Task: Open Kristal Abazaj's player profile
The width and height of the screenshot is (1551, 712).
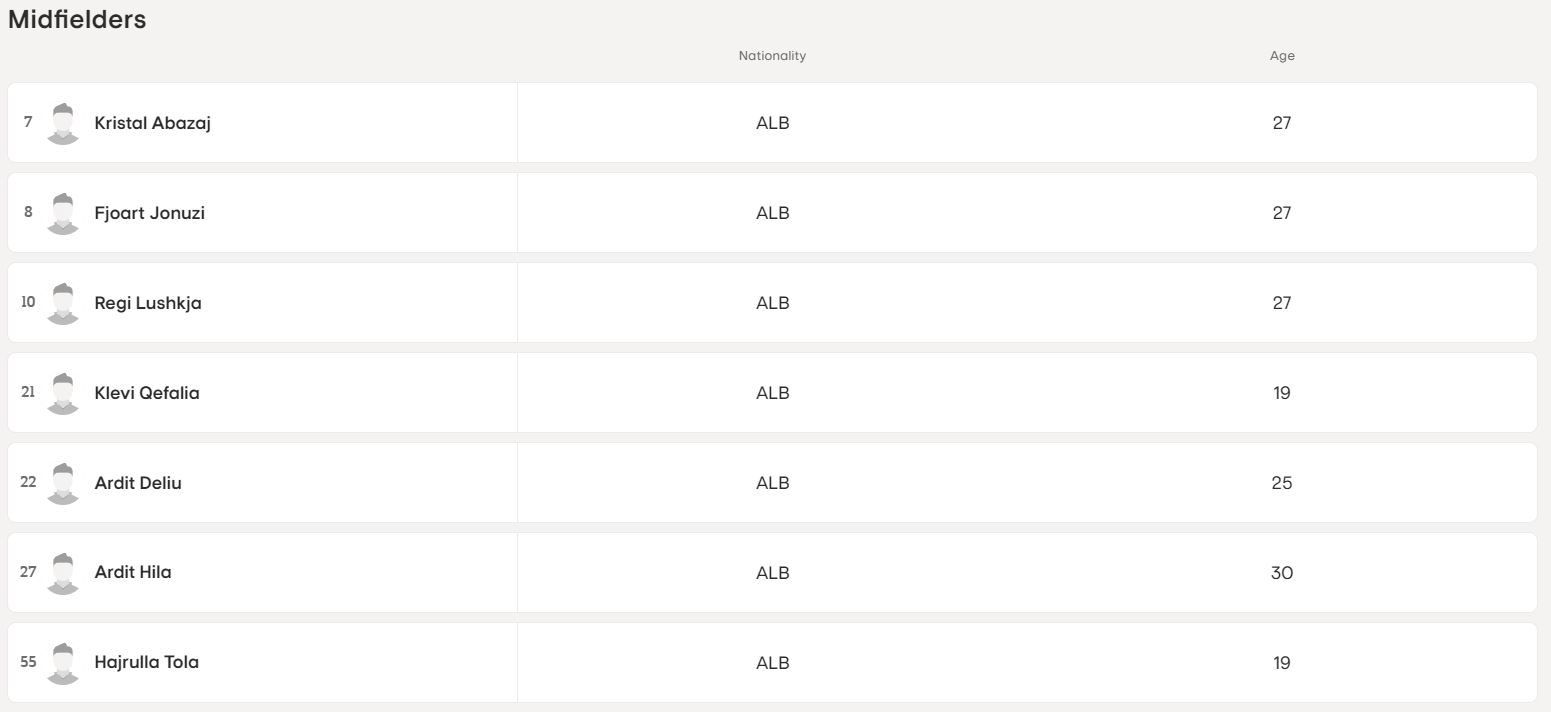Action: pos(152,123)
